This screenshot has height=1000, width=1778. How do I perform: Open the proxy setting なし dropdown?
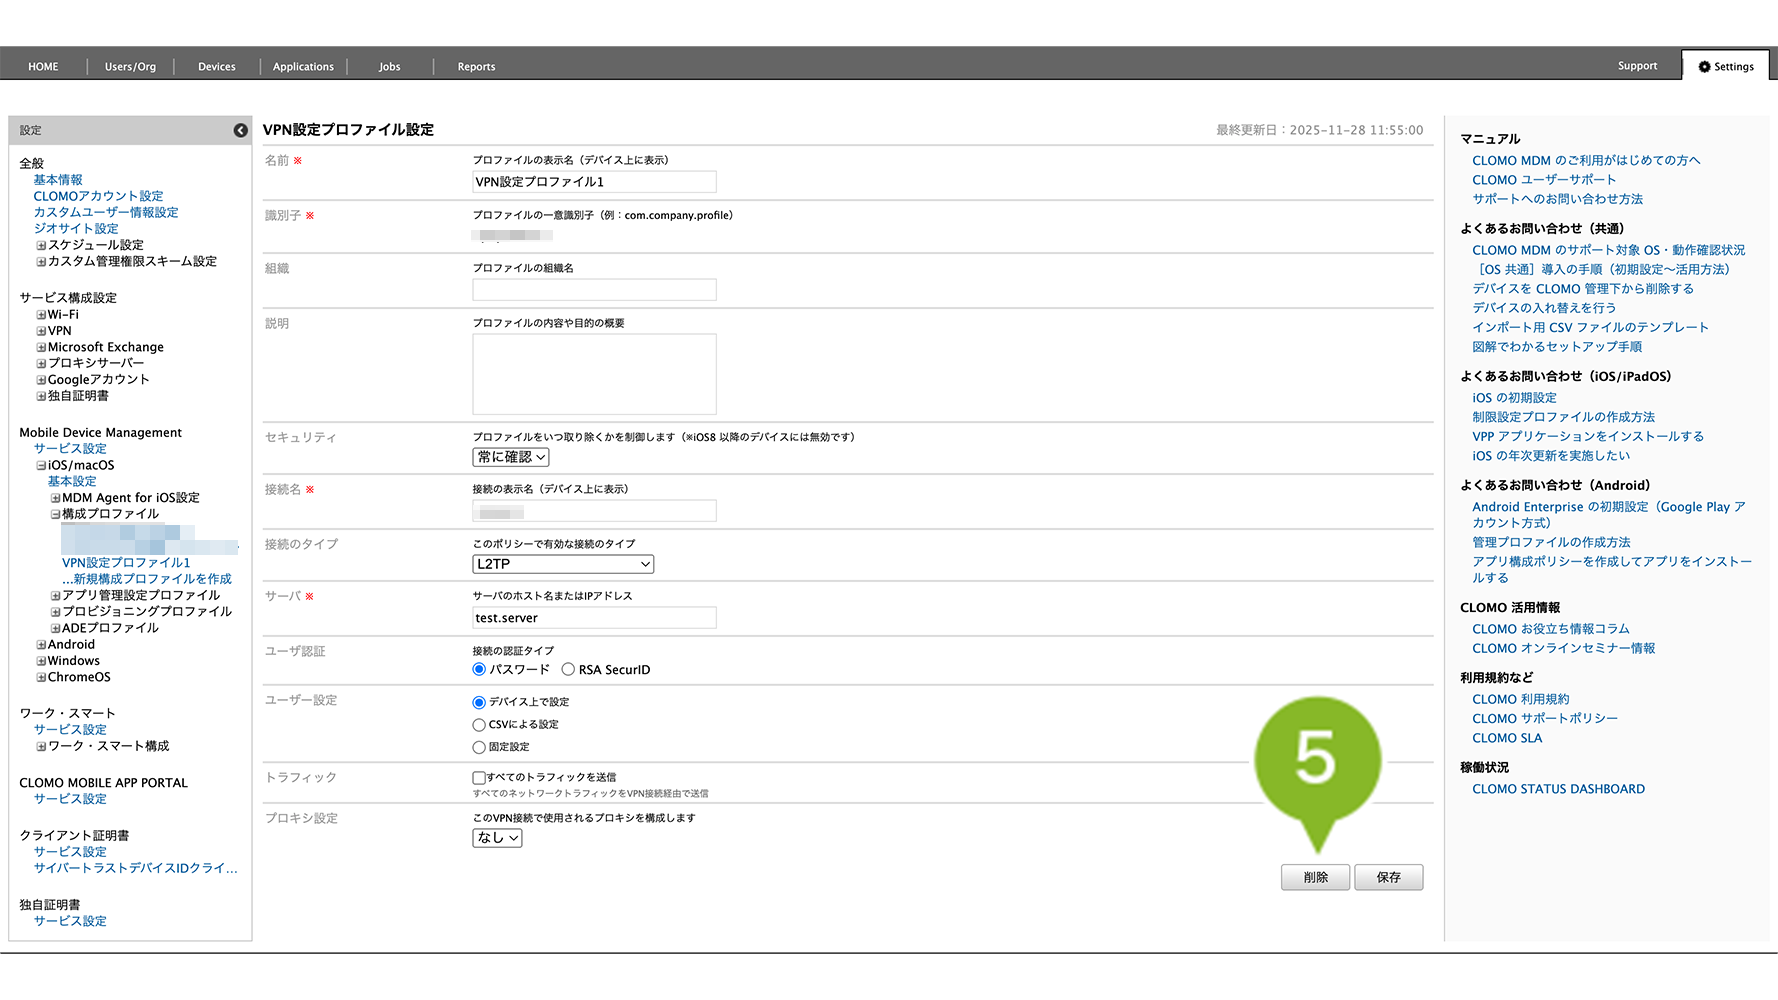pos(497,838)
